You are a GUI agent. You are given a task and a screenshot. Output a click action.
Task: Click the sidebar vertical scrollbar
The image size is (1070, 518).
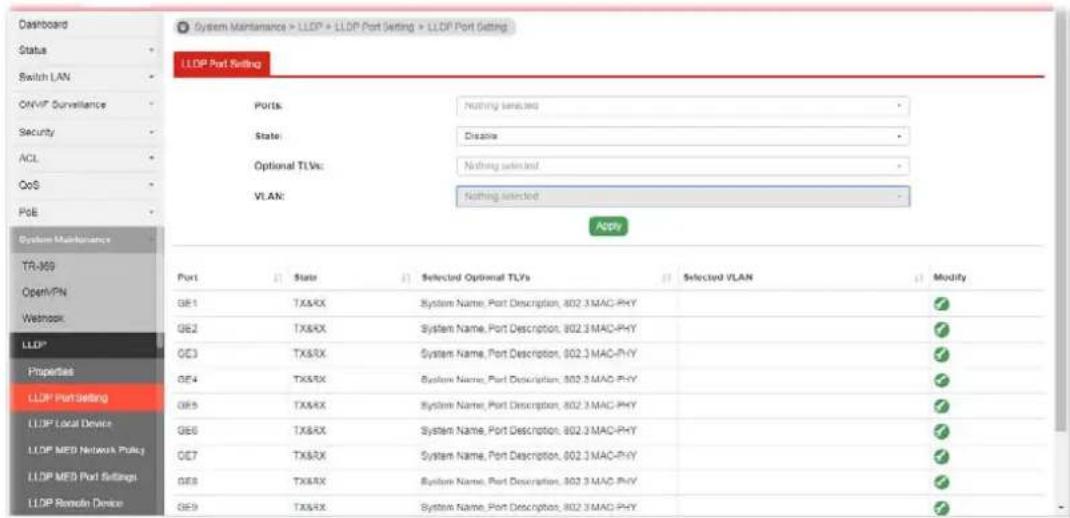[x=160, y=287]
